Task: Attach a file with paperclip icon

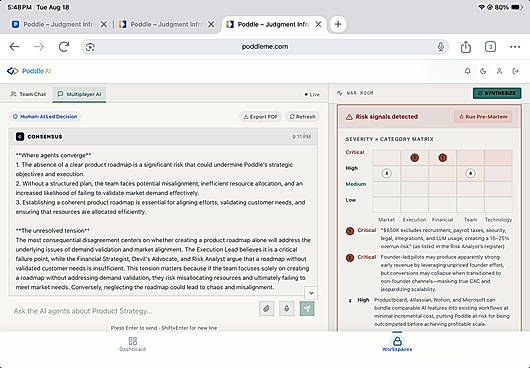Action: pos(266,308)
